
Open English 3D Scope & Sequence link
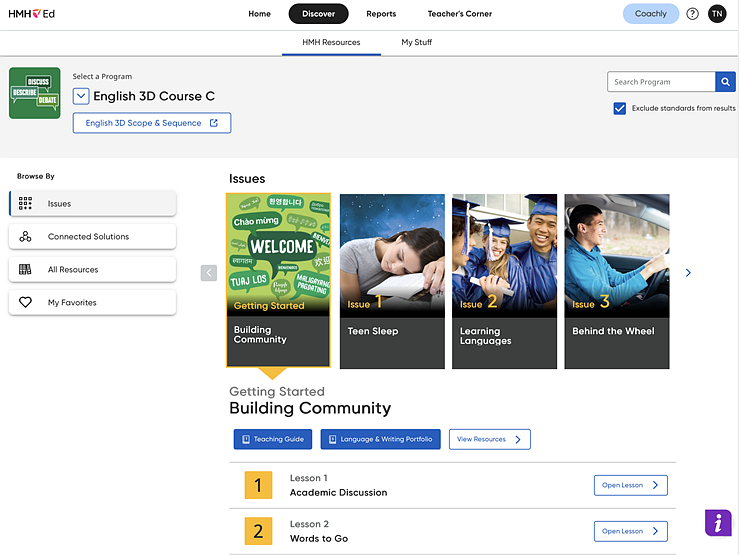(151, 123)
